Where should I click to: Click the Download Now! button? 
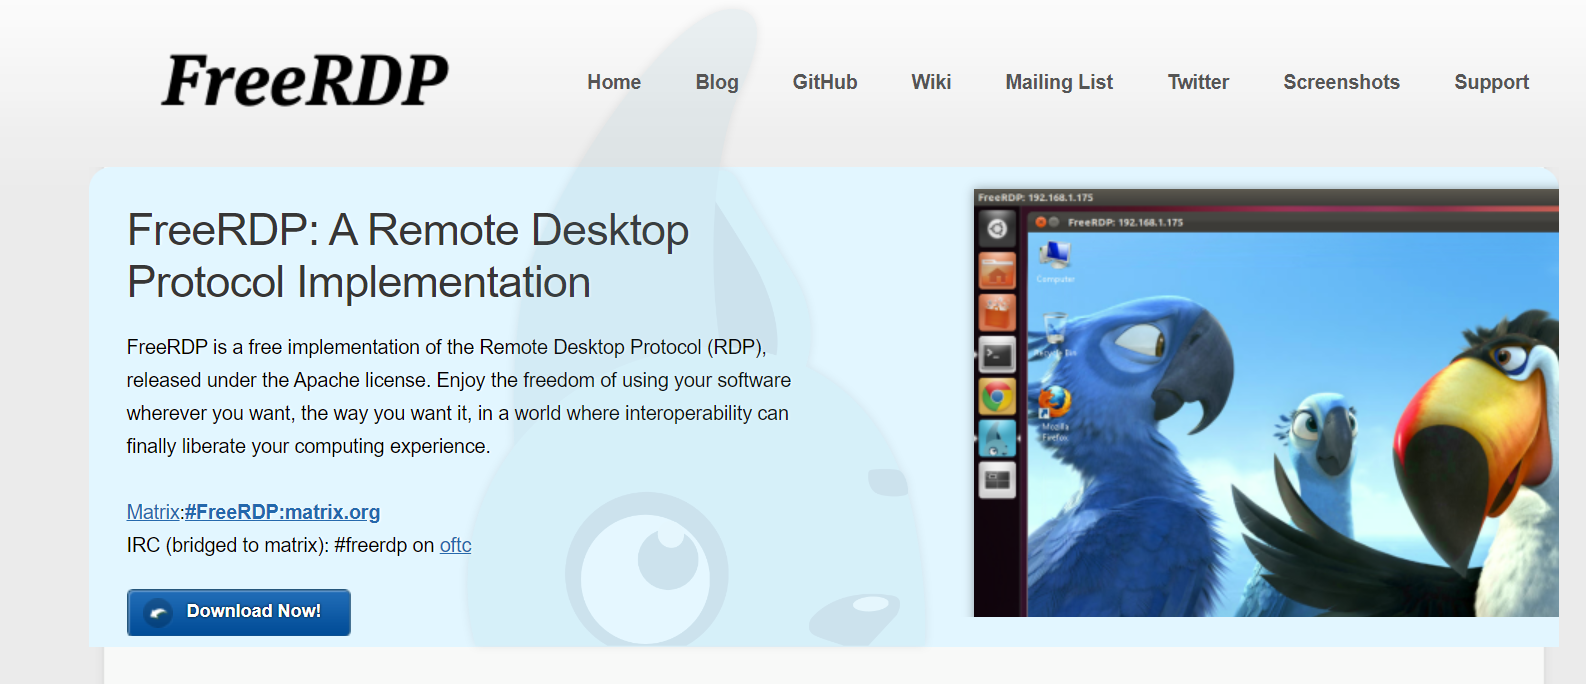click(238, 612)
